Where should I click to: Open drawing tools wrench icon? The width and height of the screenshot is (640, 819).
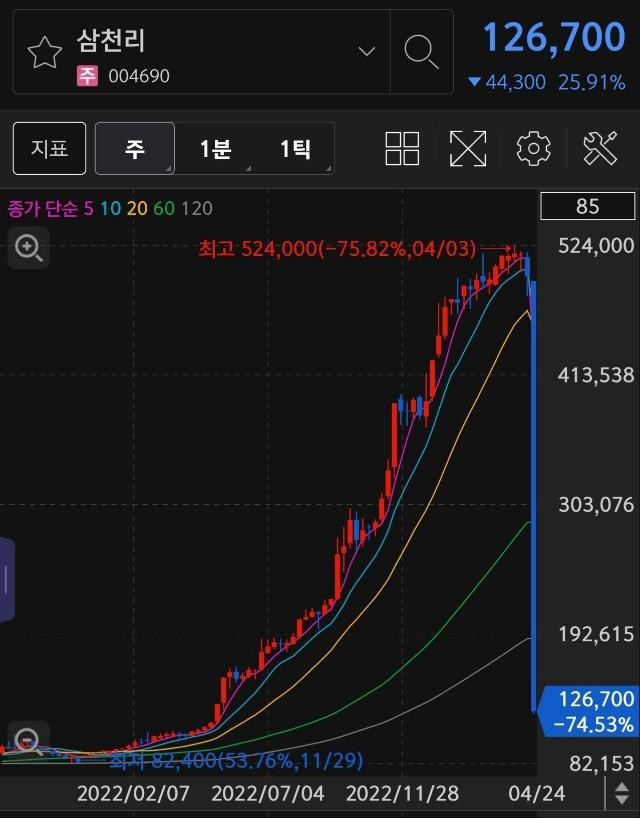(601, 149)
